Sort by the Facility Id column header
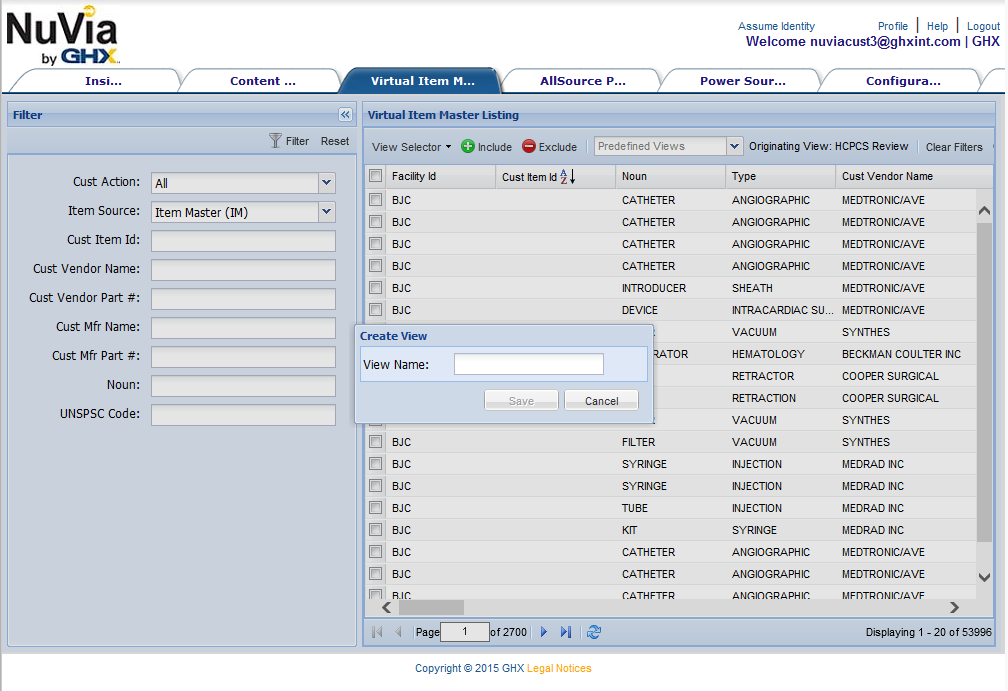The height and width of the screenshot is (691, 1008). pyautogui.click(x=440, y=176)
